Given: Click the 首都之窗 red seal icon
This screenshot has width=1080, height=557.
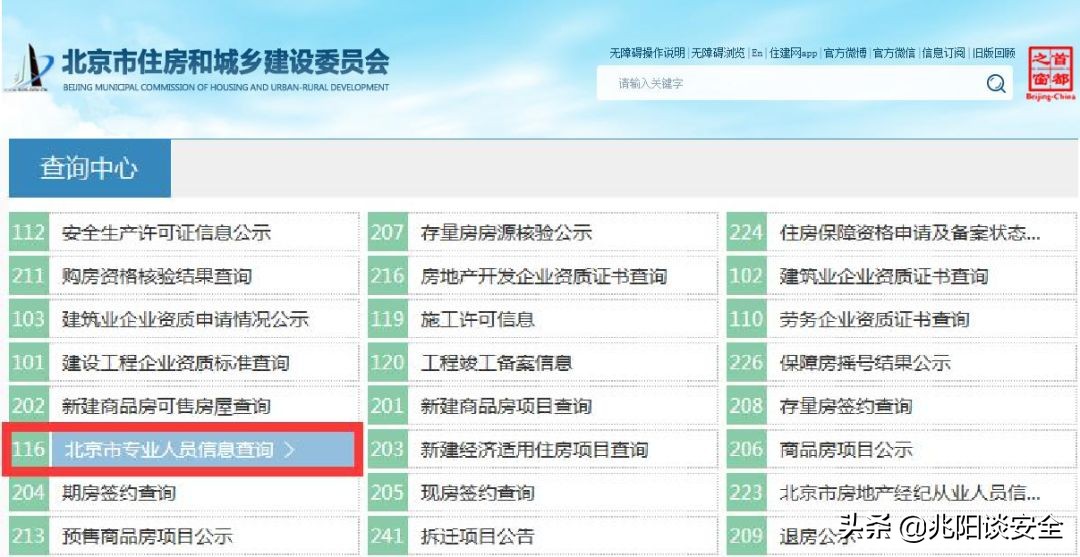Looking at the screenshot, I should [x=1050, y=73].
